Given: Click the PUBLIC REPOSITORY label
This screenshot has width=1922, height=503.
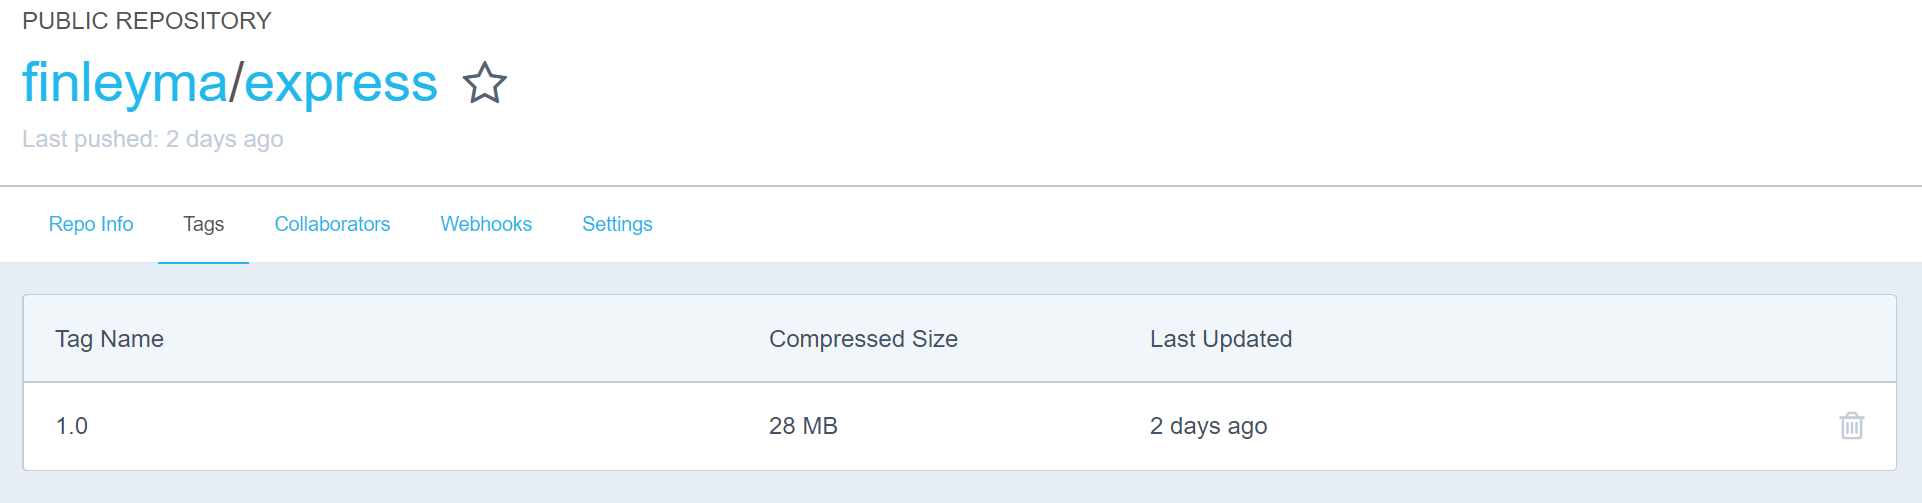Looking at the screenshot, I should coord(147,21).
